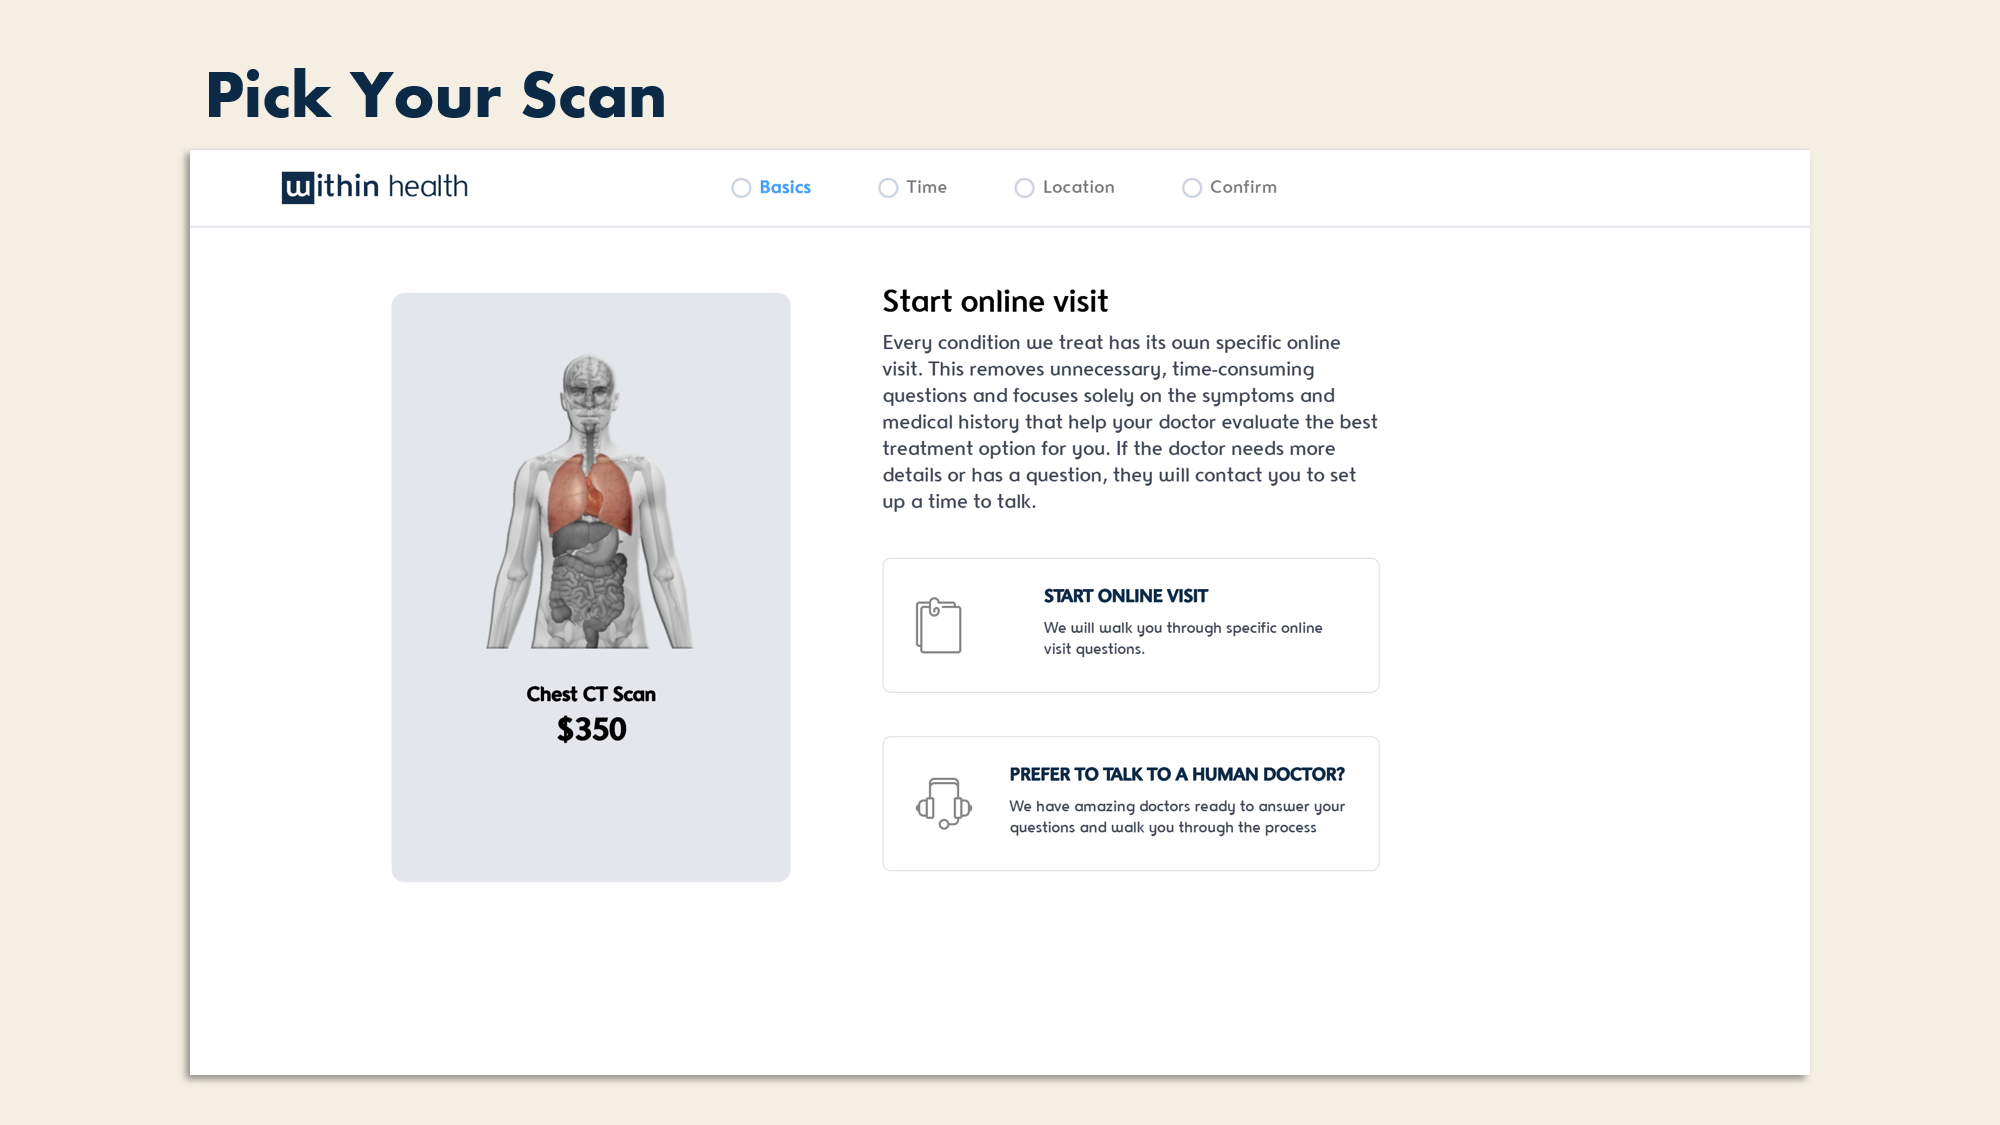
Task: Choose PREFER TO TALK TO A HUMAN DOCTOR
Action: pyautogui.click(x=1130, y=802)
